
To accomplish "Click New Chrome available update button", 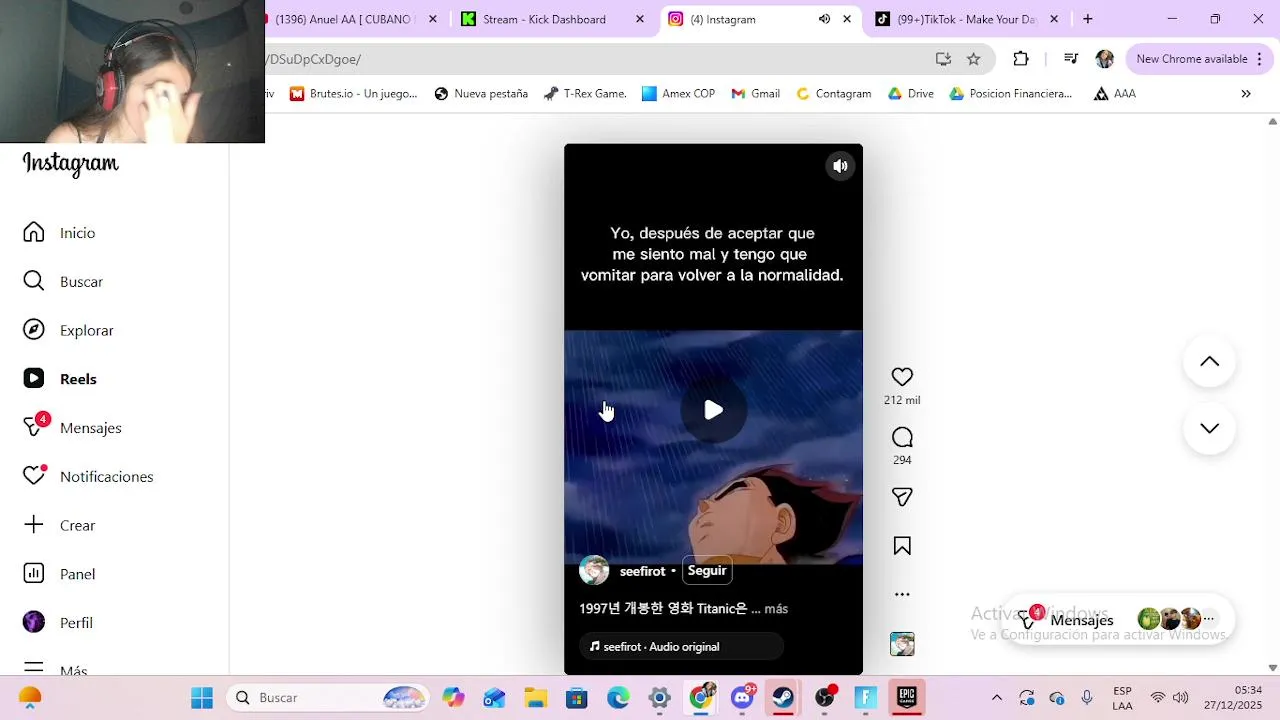I will [x=1198, y=59].
